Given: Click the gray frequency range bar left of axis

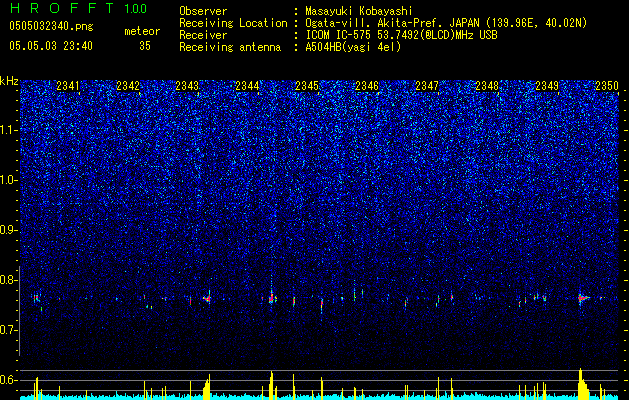Looking at the screenshot, I should pyautogui.click(x=19, y=311).
